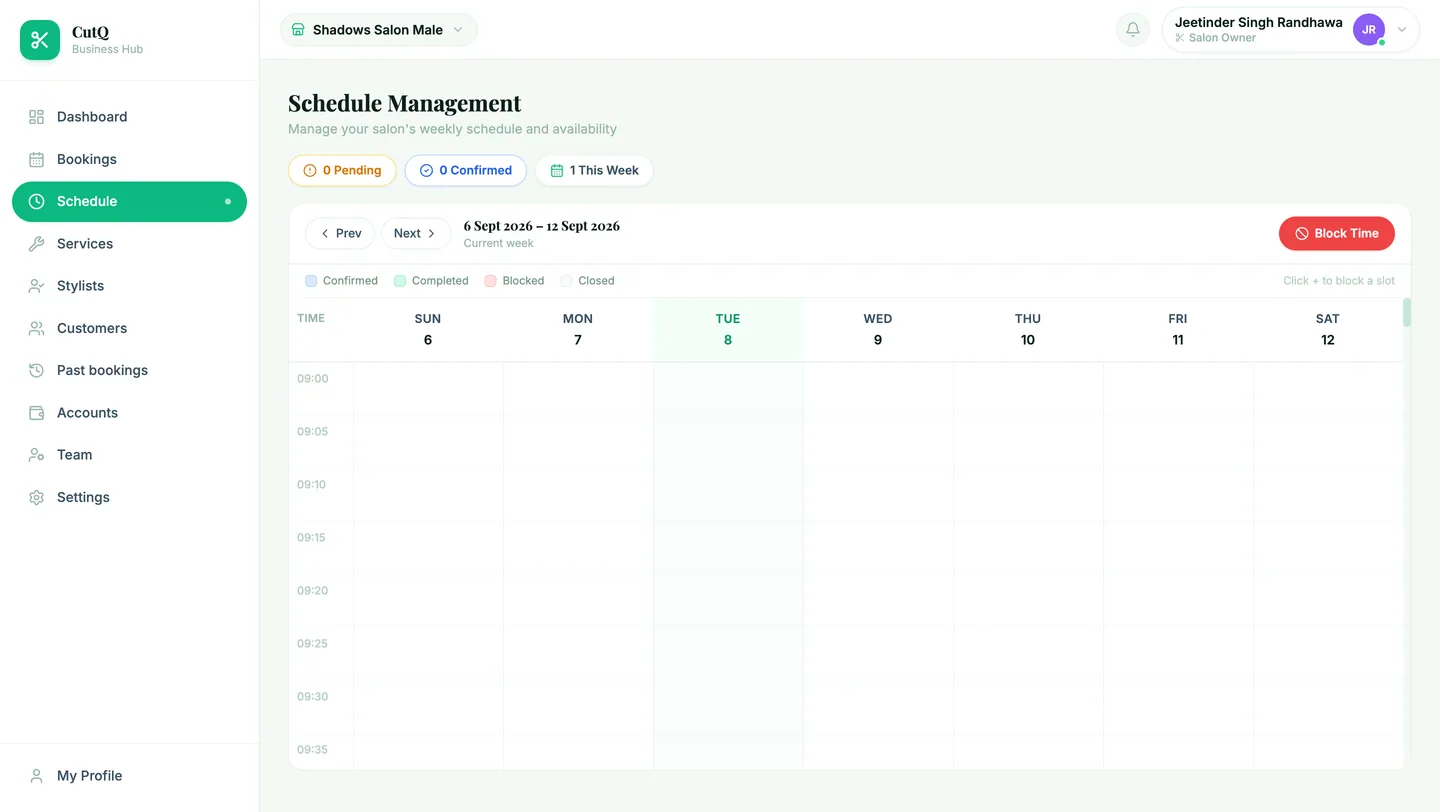
Task: Click the CutQ scissors logo icon
Action: [x=40, y=40]
